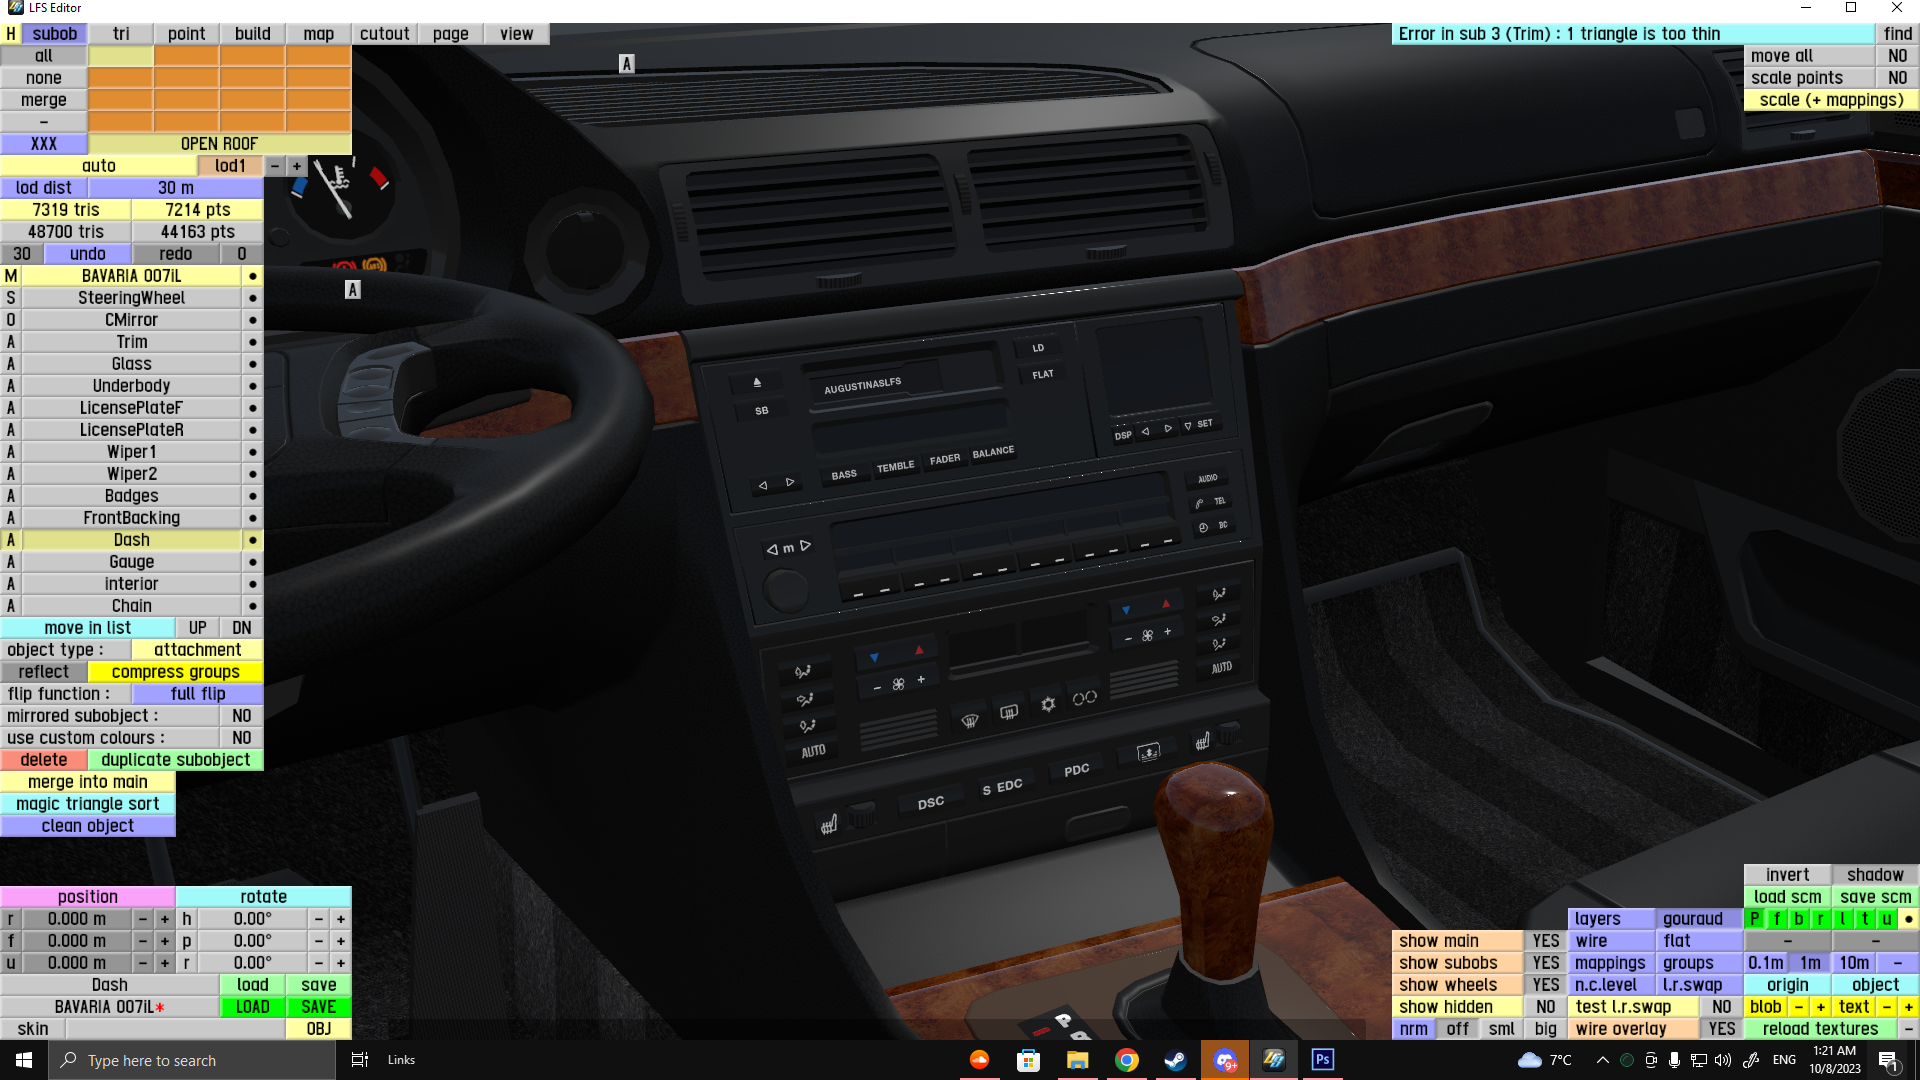
Task: Click the green P view button
Action: 1755,919
